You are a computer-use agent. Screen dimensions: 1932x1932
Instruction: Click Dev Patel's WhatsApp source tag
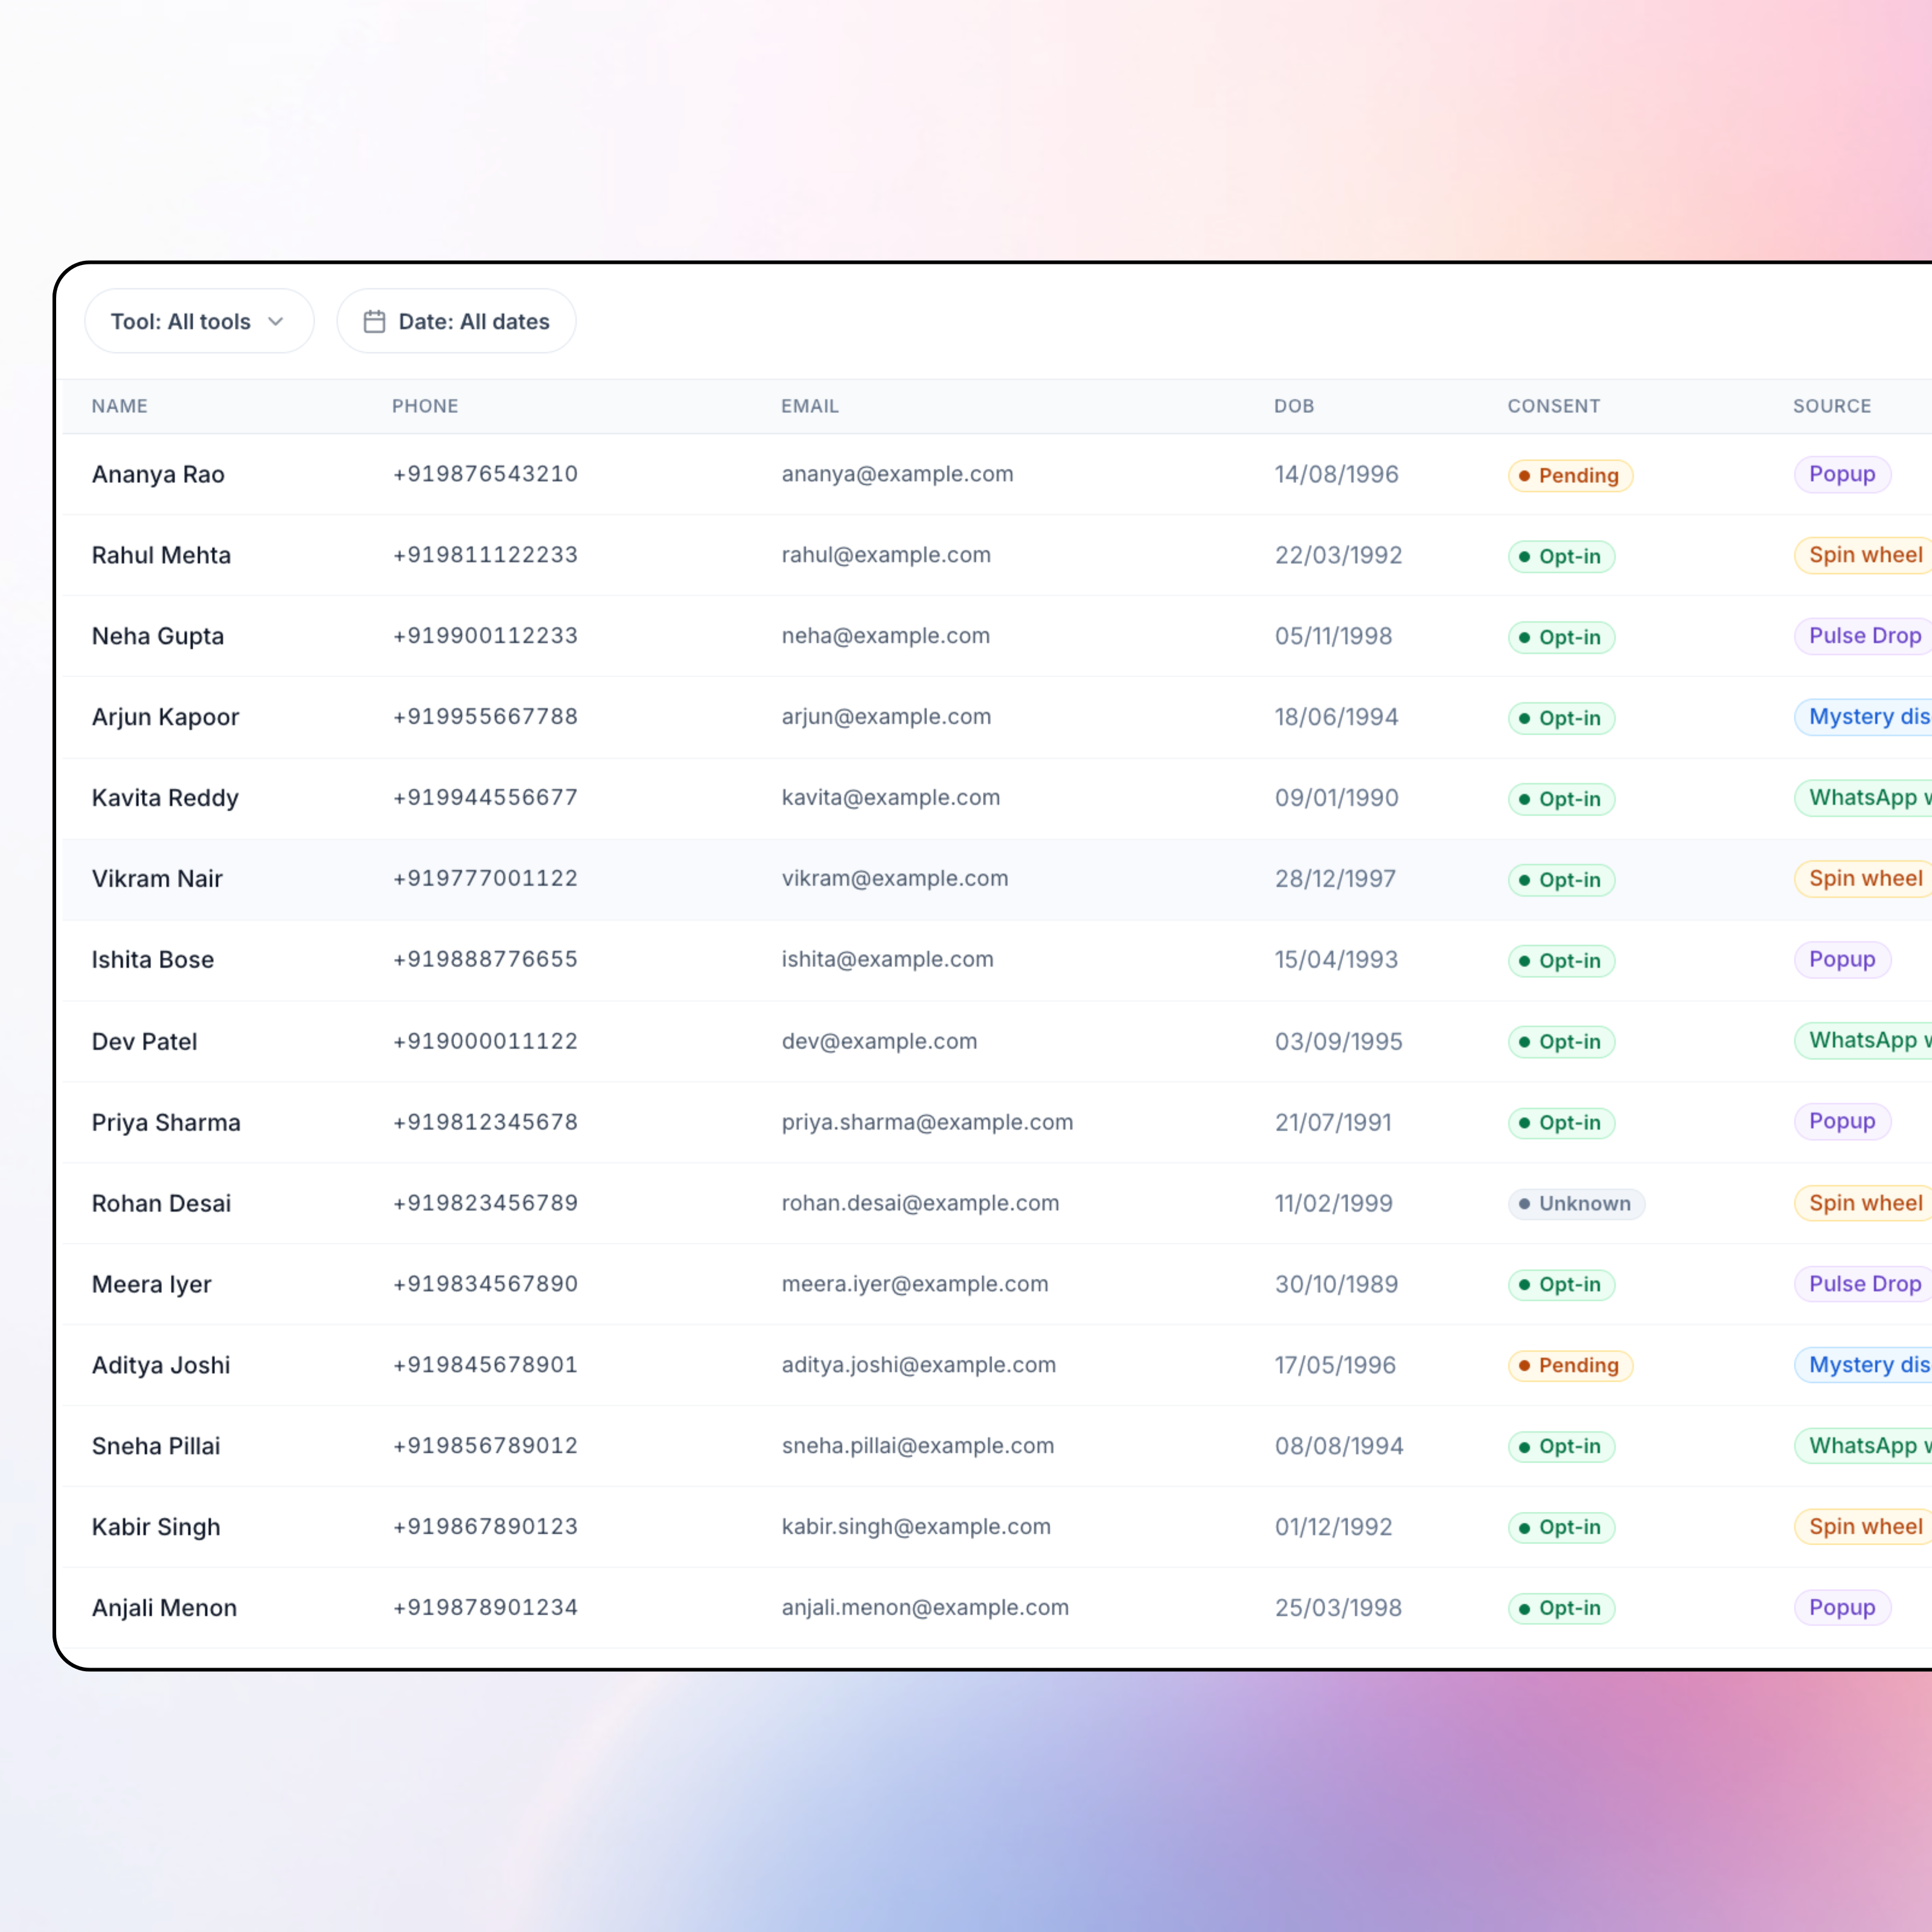click(1864, 1041)
